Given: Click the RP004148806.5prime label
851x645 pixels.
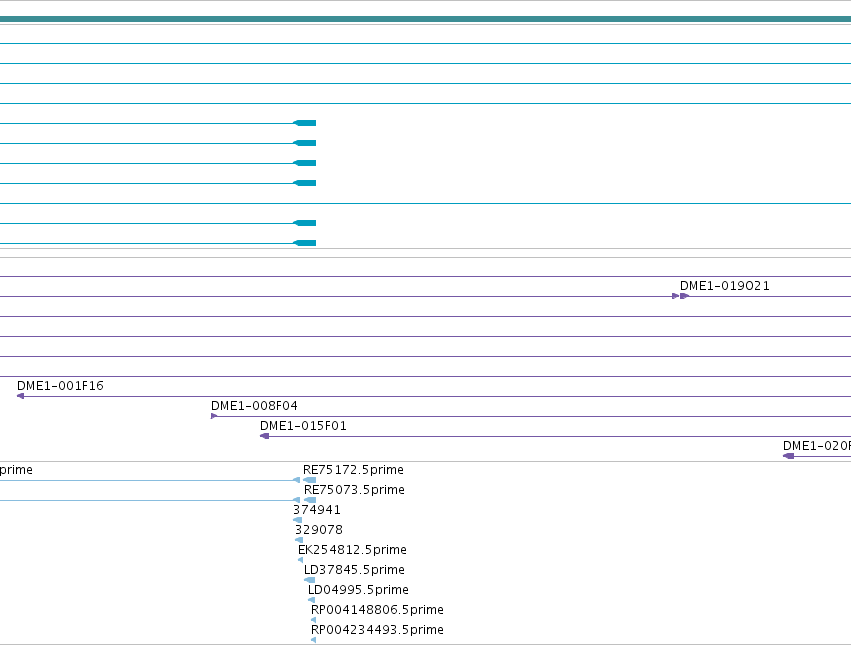Looking at the screenshot, I should (x=377, y=610).
